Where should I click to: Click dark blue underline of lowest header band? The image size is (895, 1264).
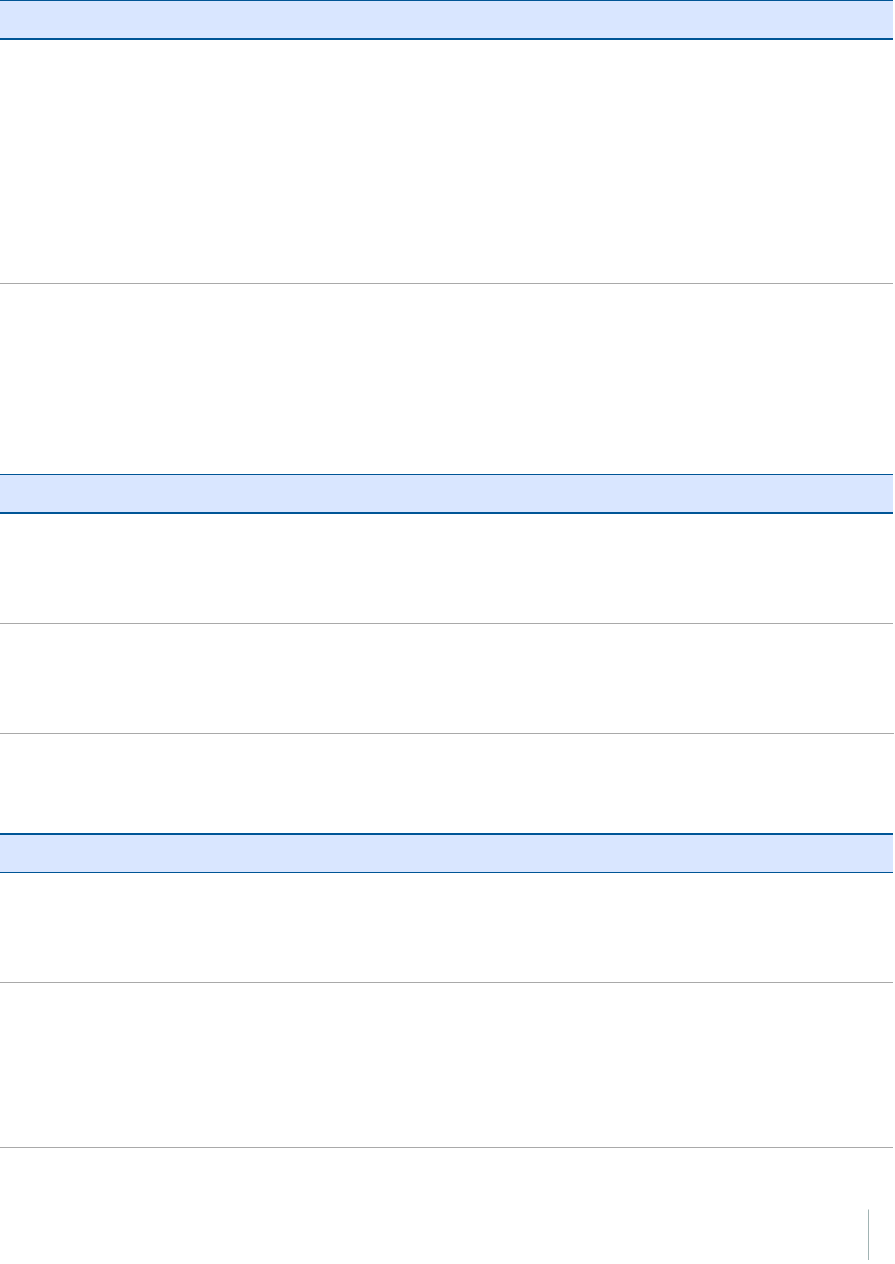click(x=447, y=873)
